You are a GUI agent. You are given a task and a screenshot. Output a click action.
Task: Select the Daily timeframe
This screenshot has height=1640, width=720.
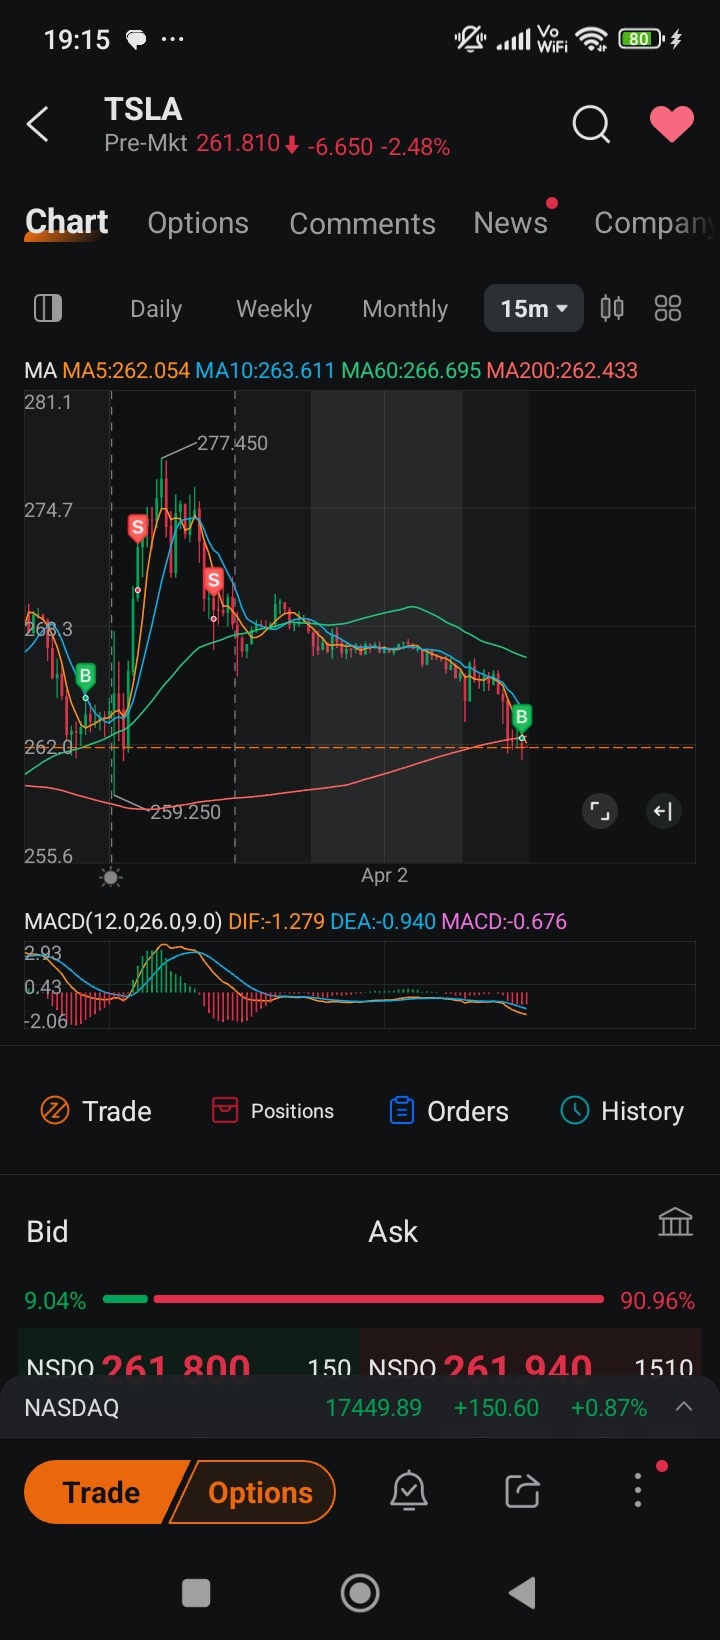pyautogui.click(x=156, y=309)
